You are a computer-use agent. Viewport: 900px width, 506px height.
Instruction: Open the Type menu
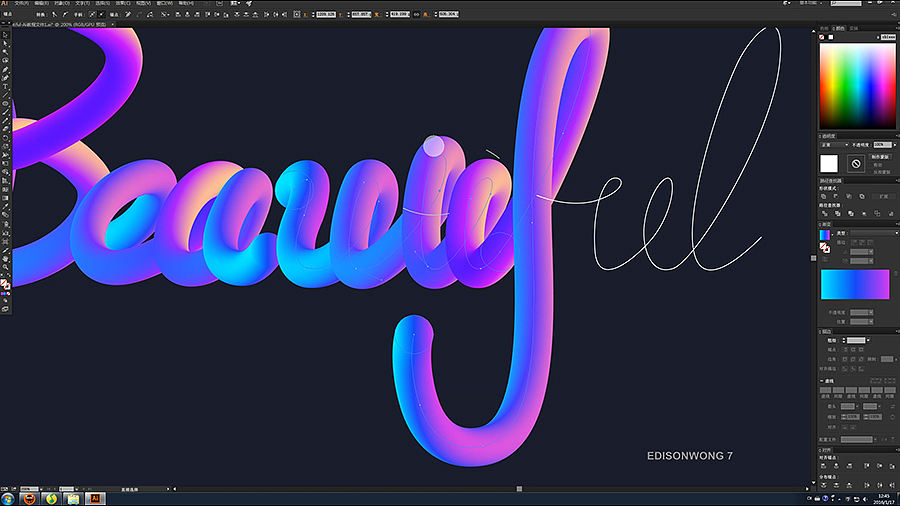point(82,3)
